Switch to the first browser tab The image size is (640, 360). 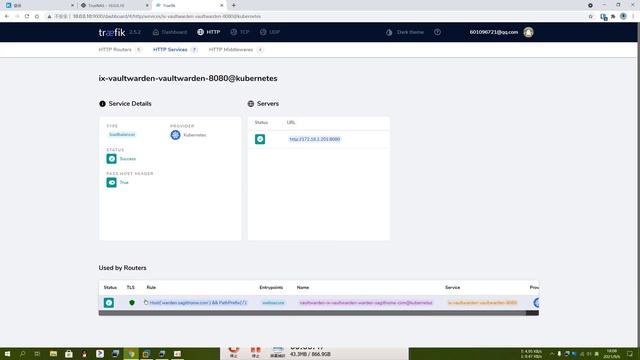[x=39, y=5]
